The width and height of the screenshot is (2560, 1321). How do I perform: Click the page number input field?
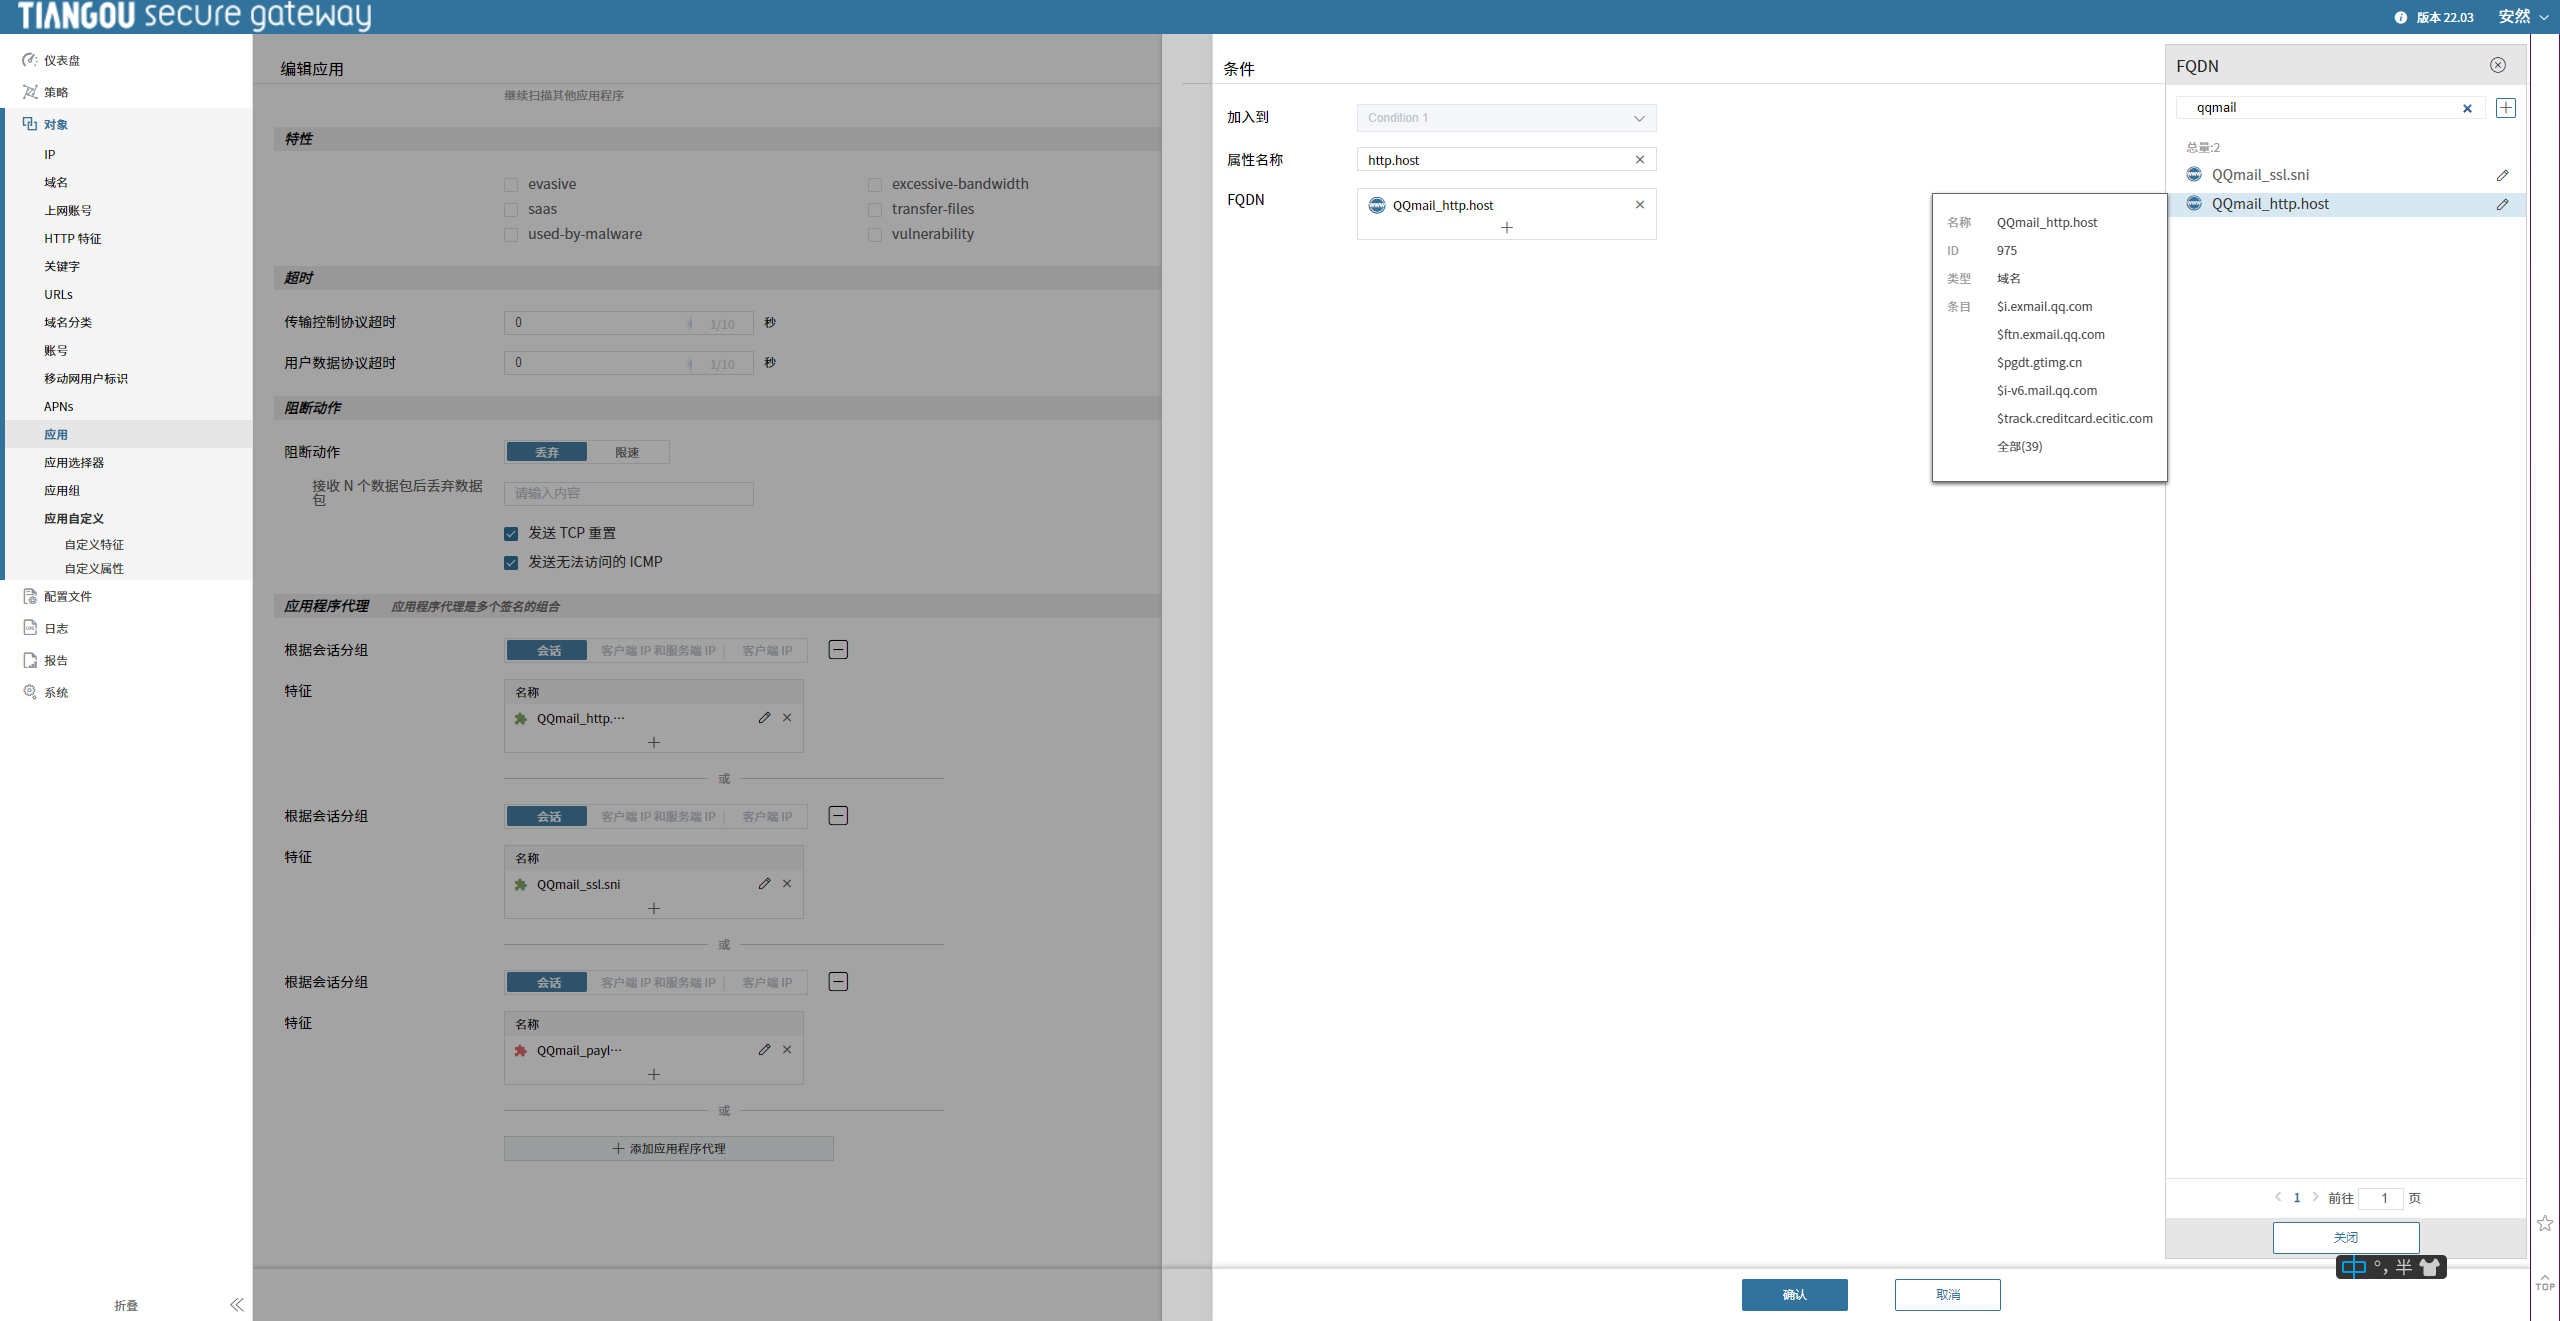tap(2384, 1198)
